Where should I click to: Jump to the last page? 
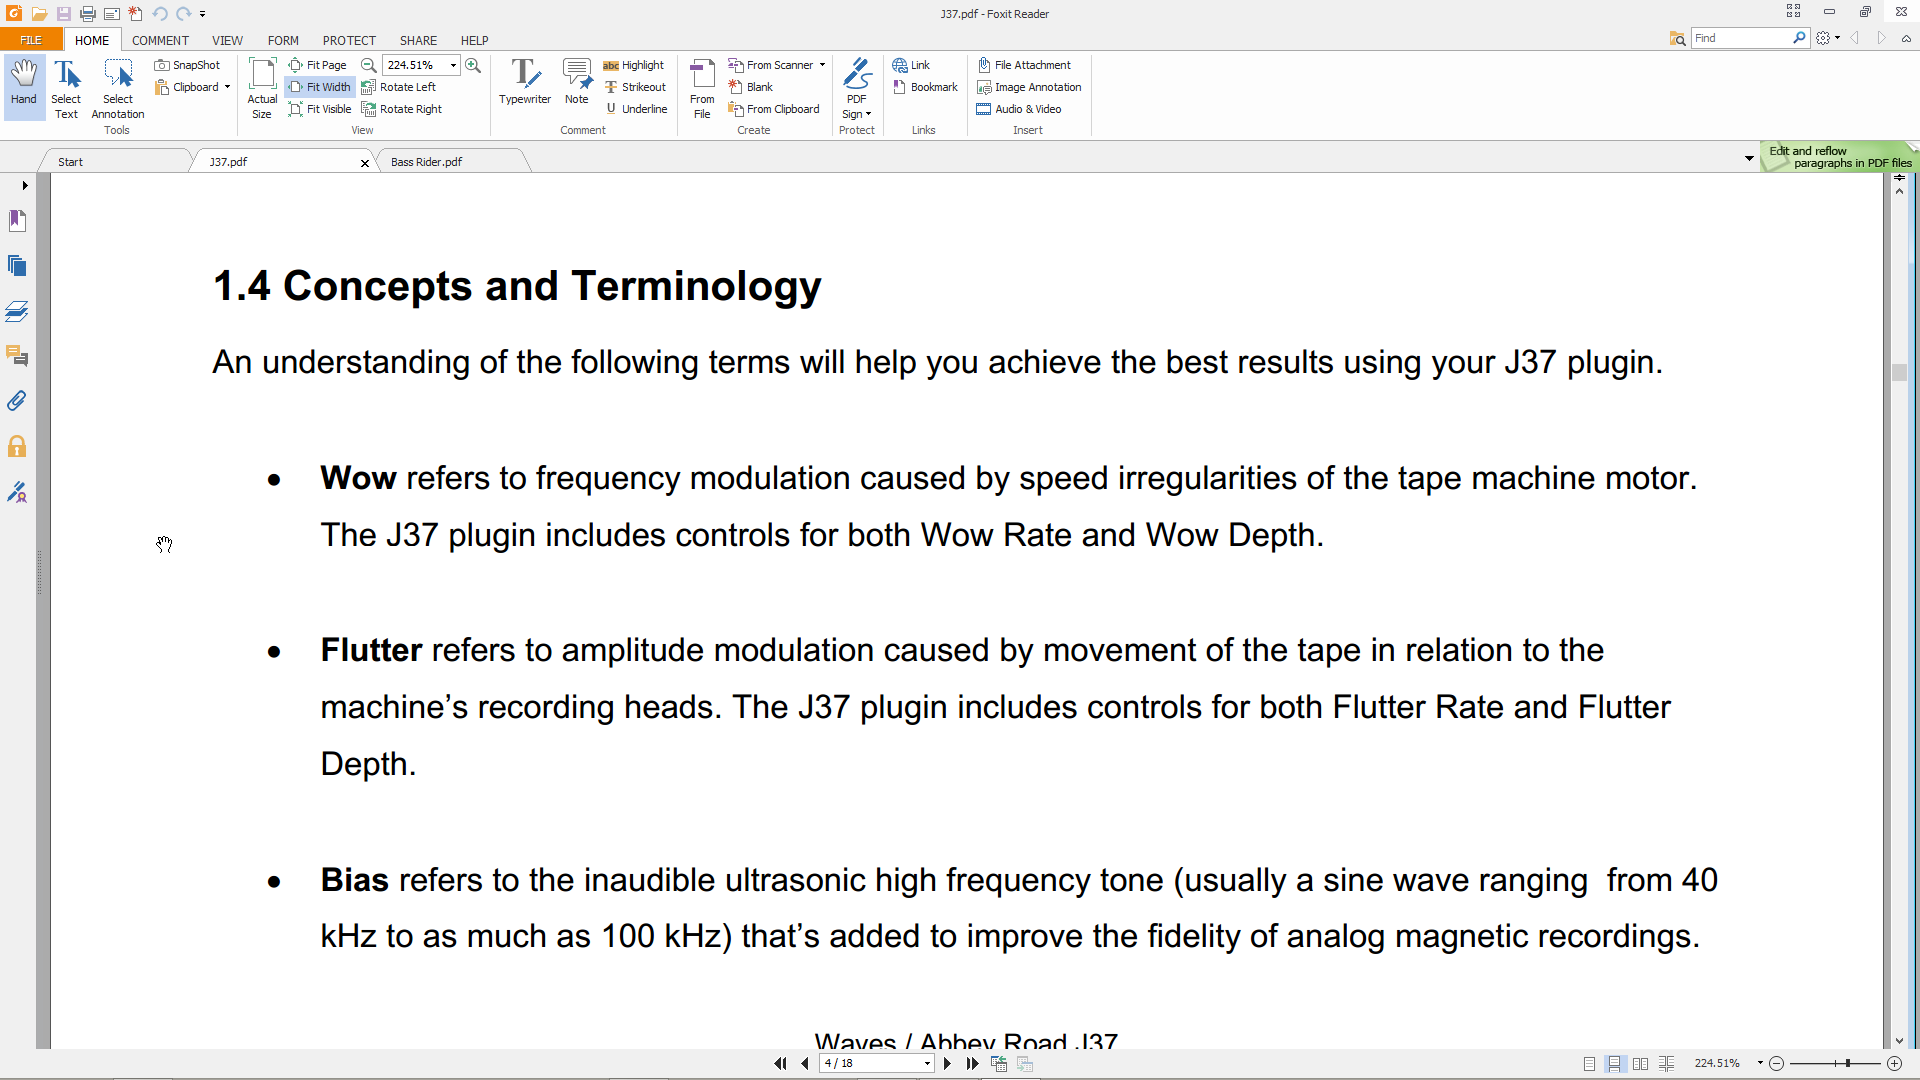tap(972, 1064)
